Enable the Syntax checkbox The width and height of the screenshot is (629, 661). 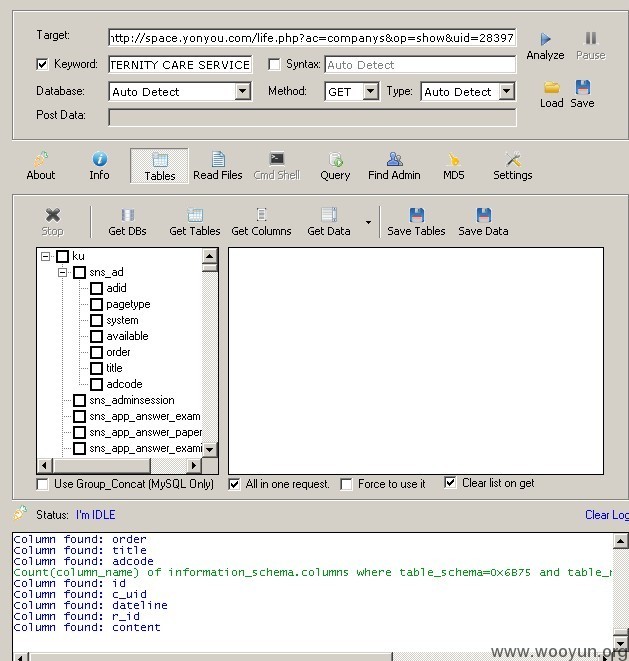tap(274, 64)
